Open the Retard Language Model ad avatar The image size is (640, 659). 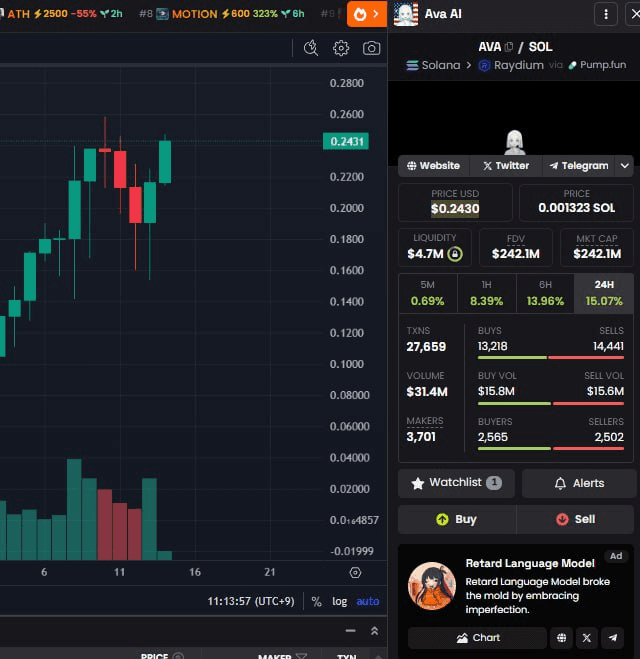432,586
